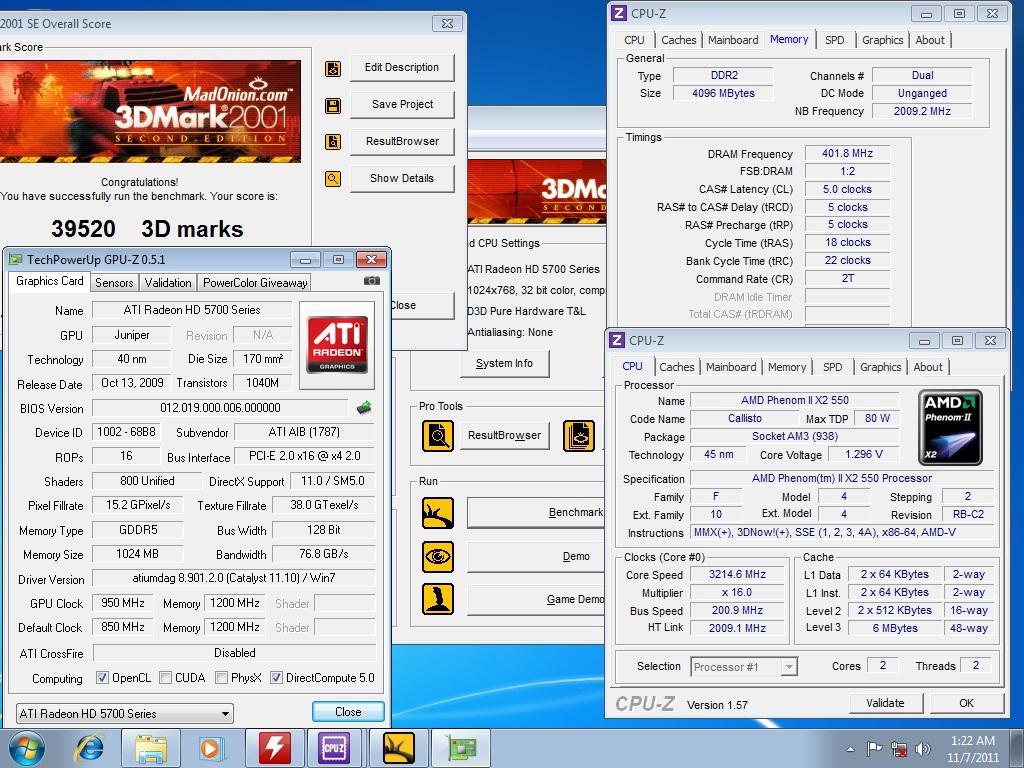The height and width of the screenshot is (768, 1024).
Task: Click the Edit Description icon in 3DMark score window
Action: click(x=332, y=68)
